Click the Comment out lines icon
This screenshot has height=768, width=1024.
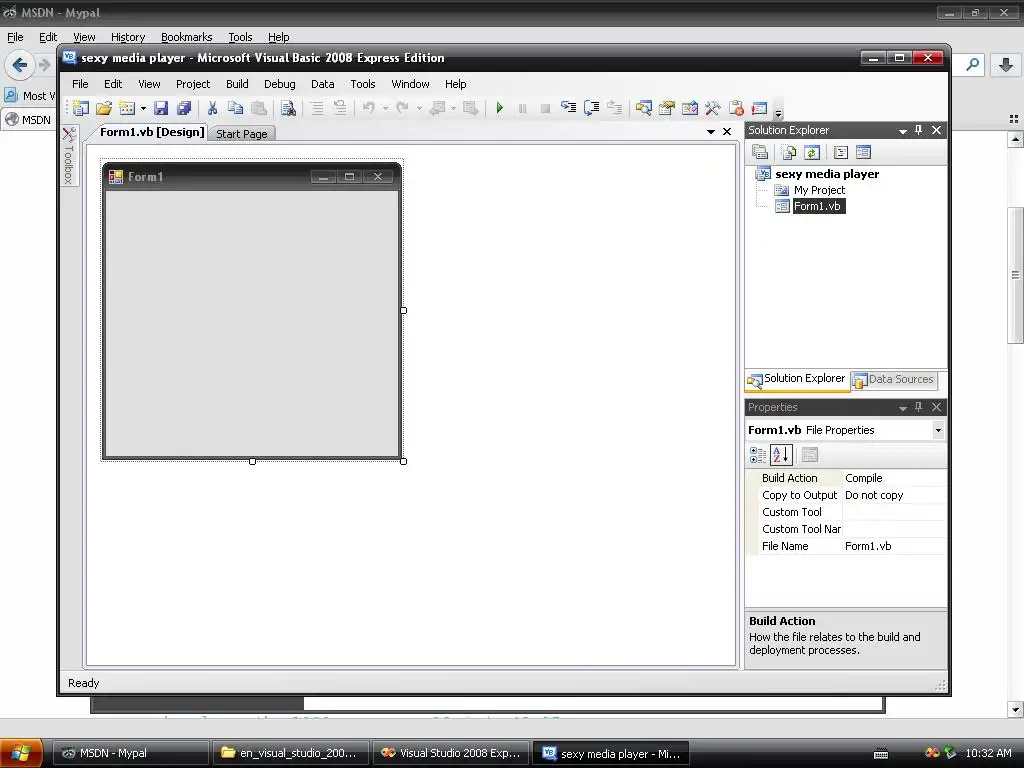[x=316, y=108]
